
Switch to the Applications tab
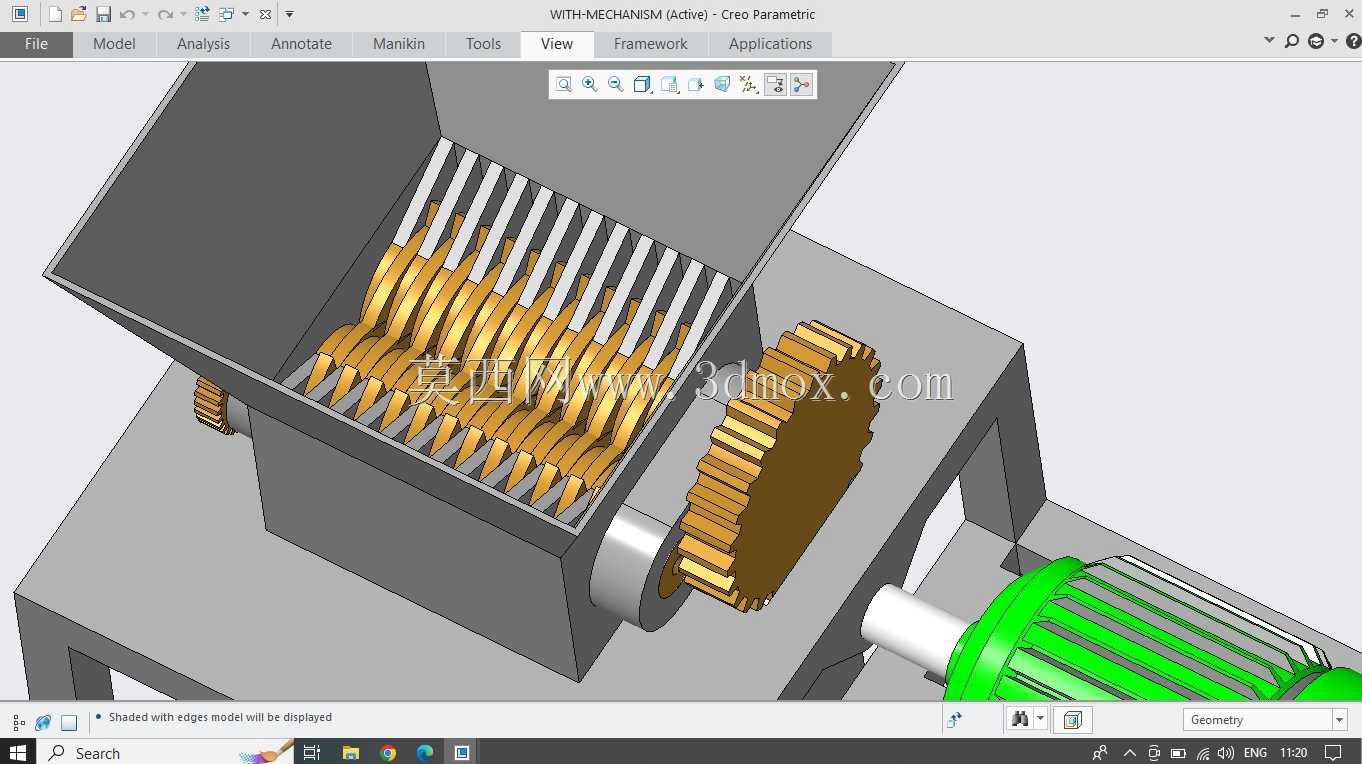point(770,44)
